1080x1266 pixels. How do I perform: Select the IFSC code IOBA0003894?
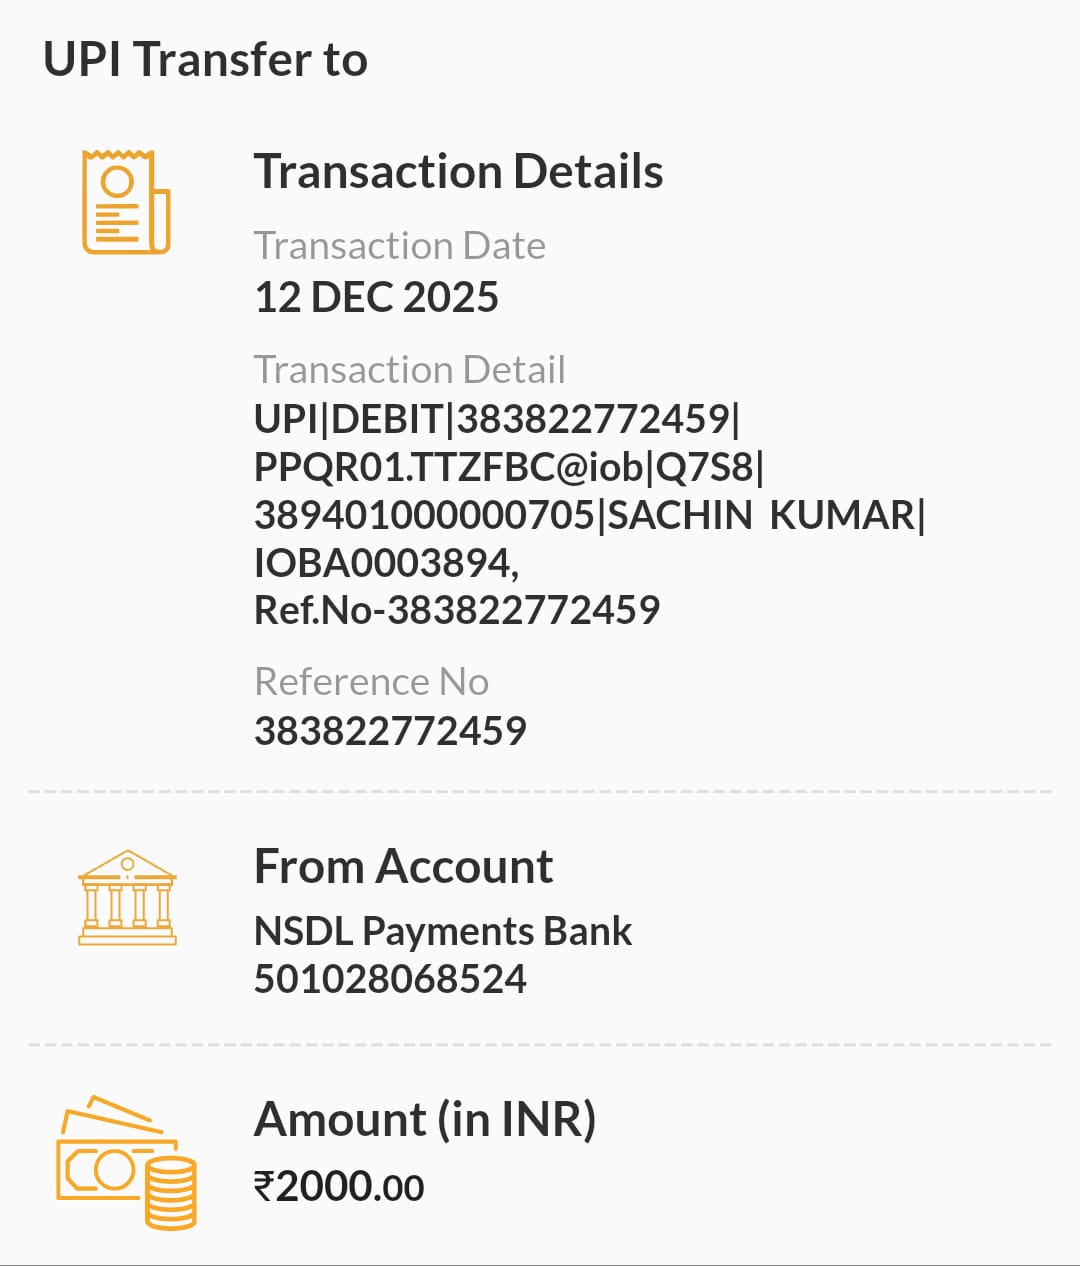385,563
